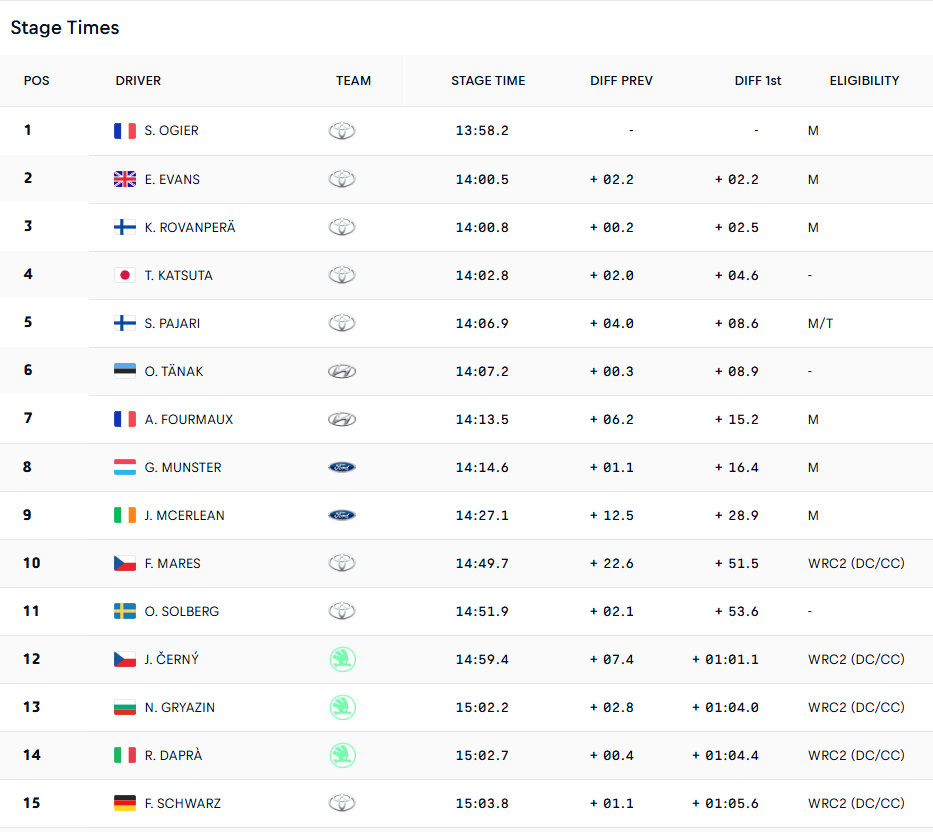
Task: Click F. Mares stage time 14:49.7
Action: point(482,564)
